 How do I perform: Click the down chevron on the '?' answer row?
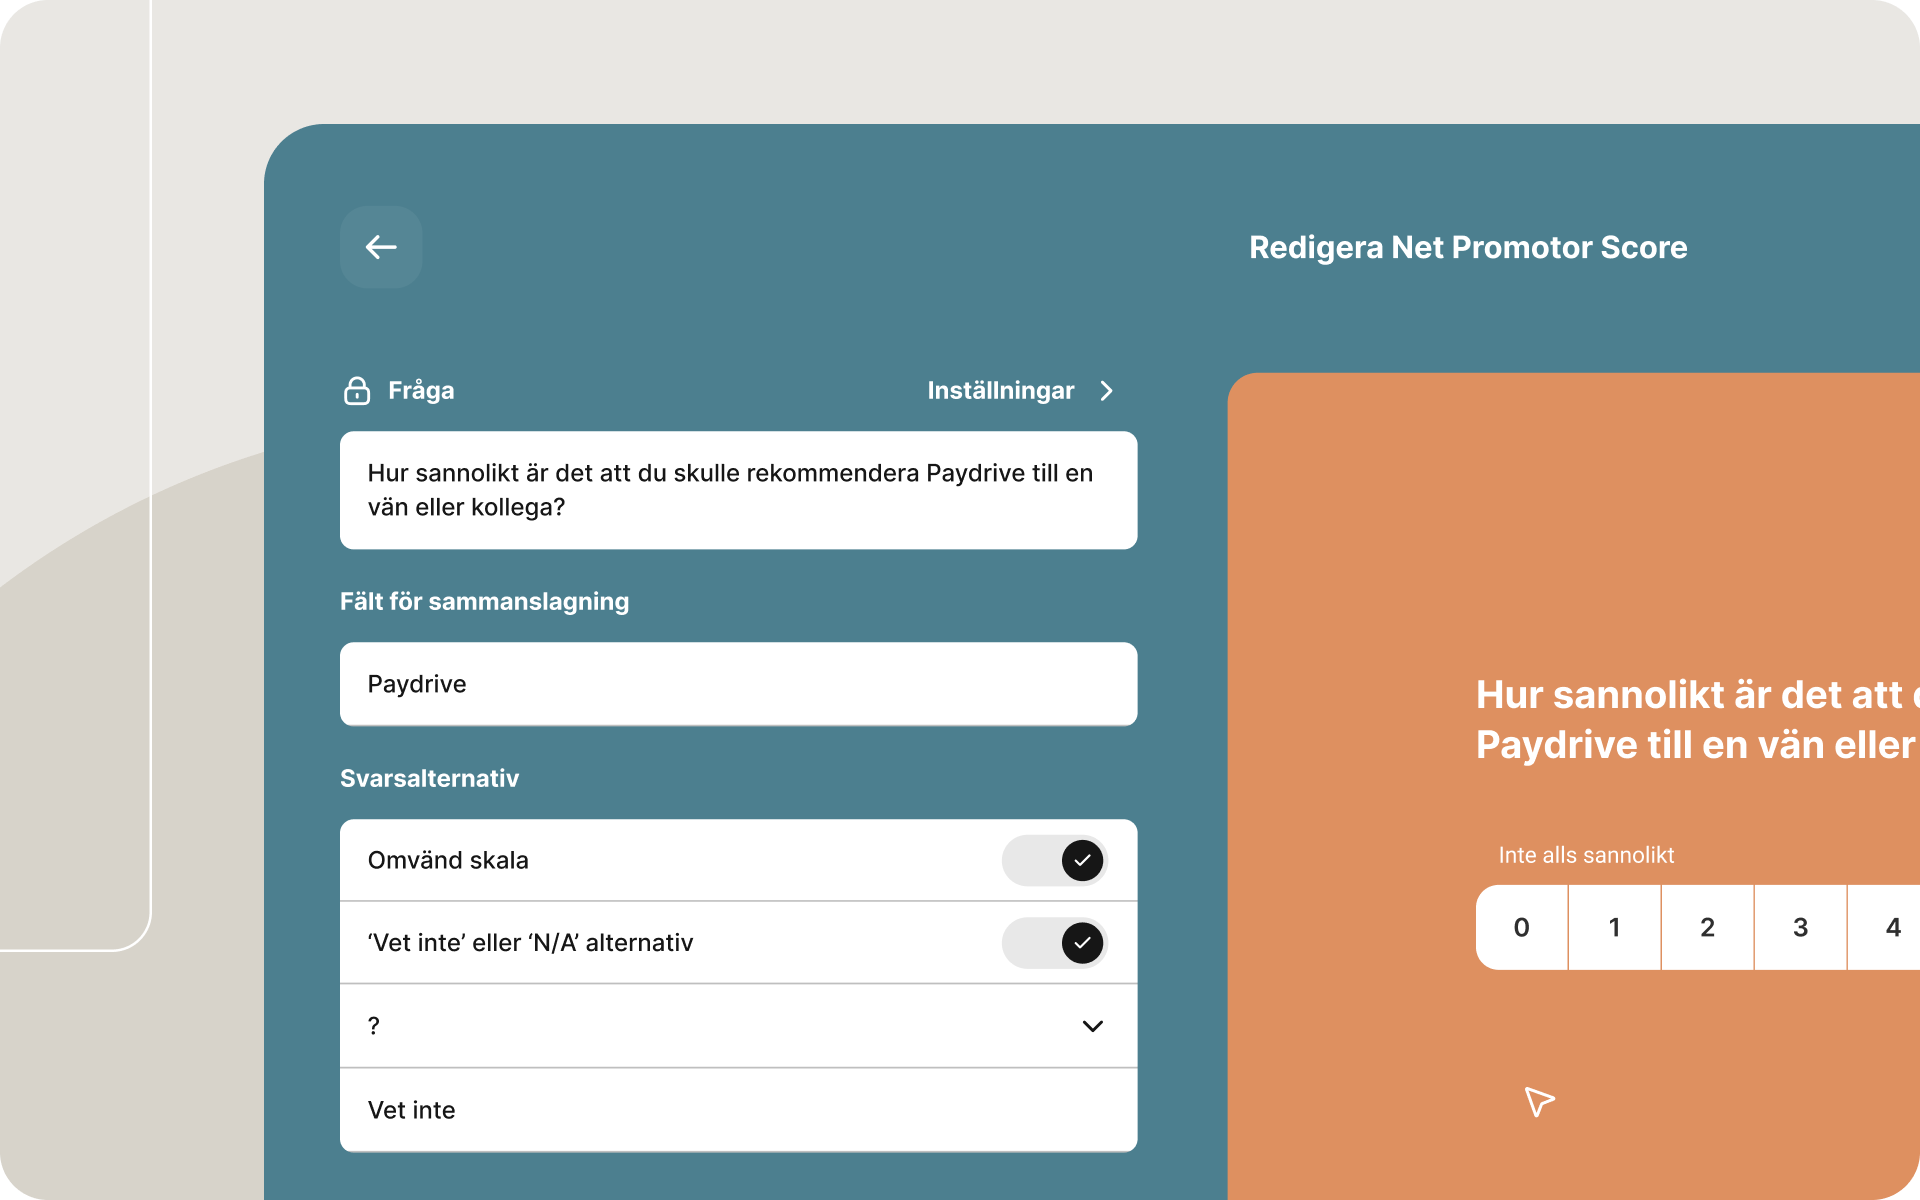tap(1092, 1026)
